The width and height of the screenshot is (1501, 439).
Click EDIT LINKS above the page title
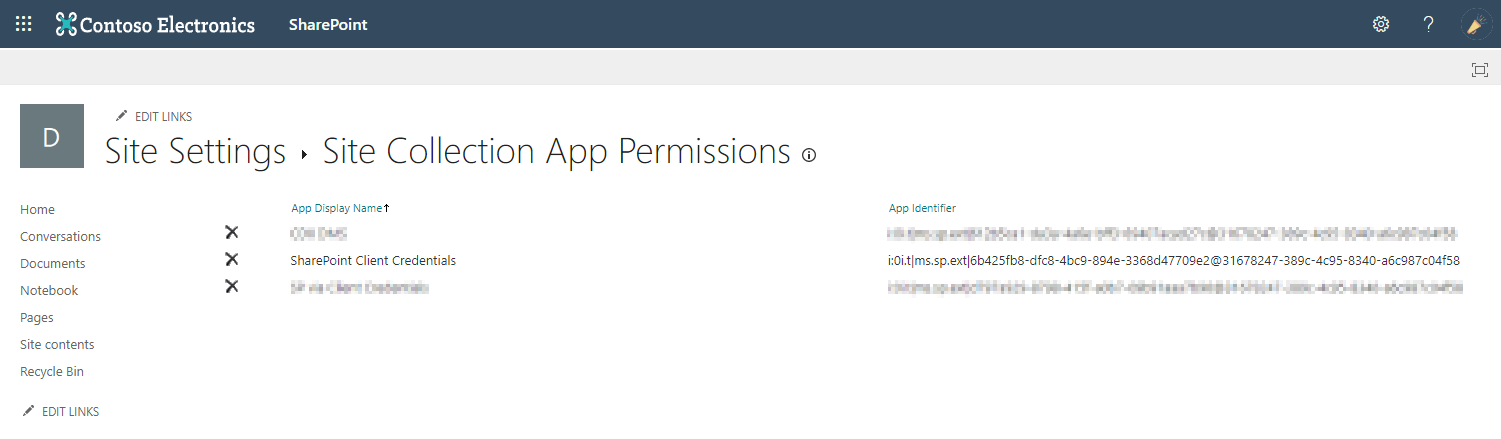coord(154,117)
